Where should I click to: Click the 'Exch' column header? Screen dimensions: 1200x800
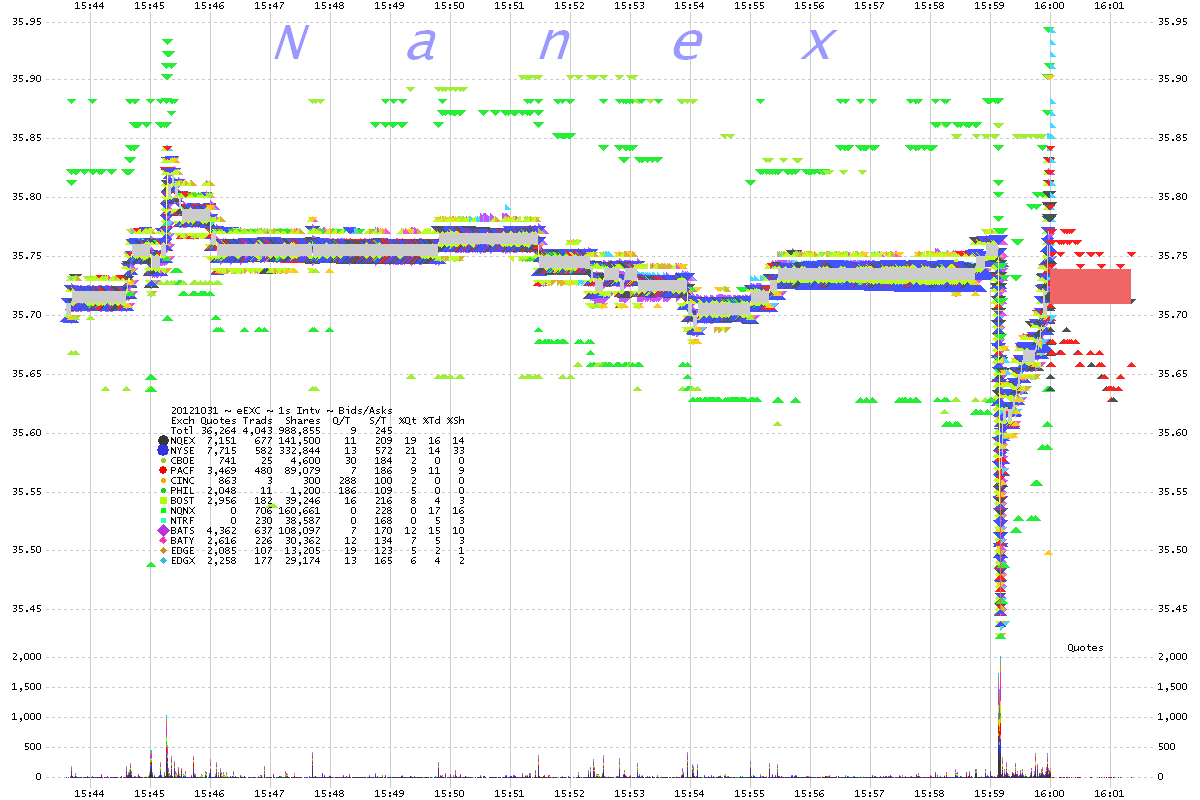click(183, 420)
